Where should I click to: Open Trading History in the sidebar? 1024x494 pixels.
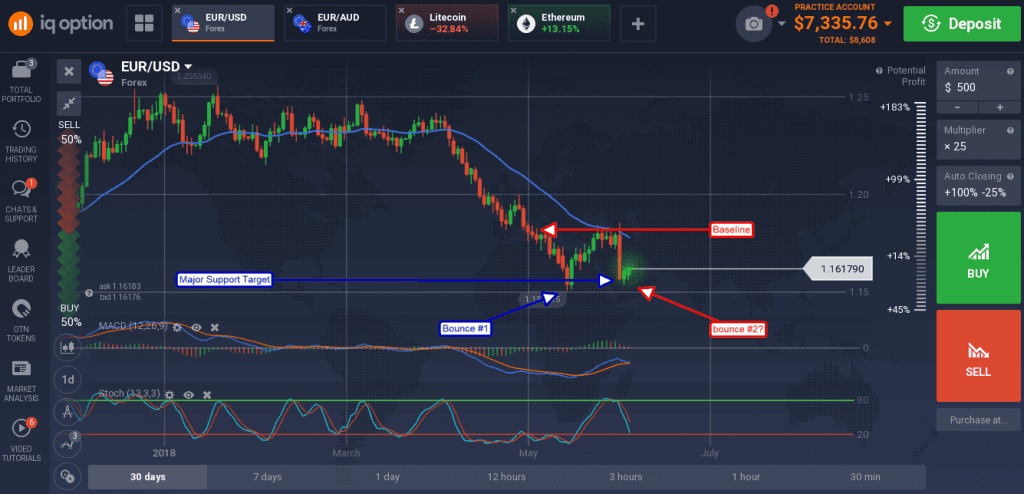pyautogui.click(x=22, y=141)
